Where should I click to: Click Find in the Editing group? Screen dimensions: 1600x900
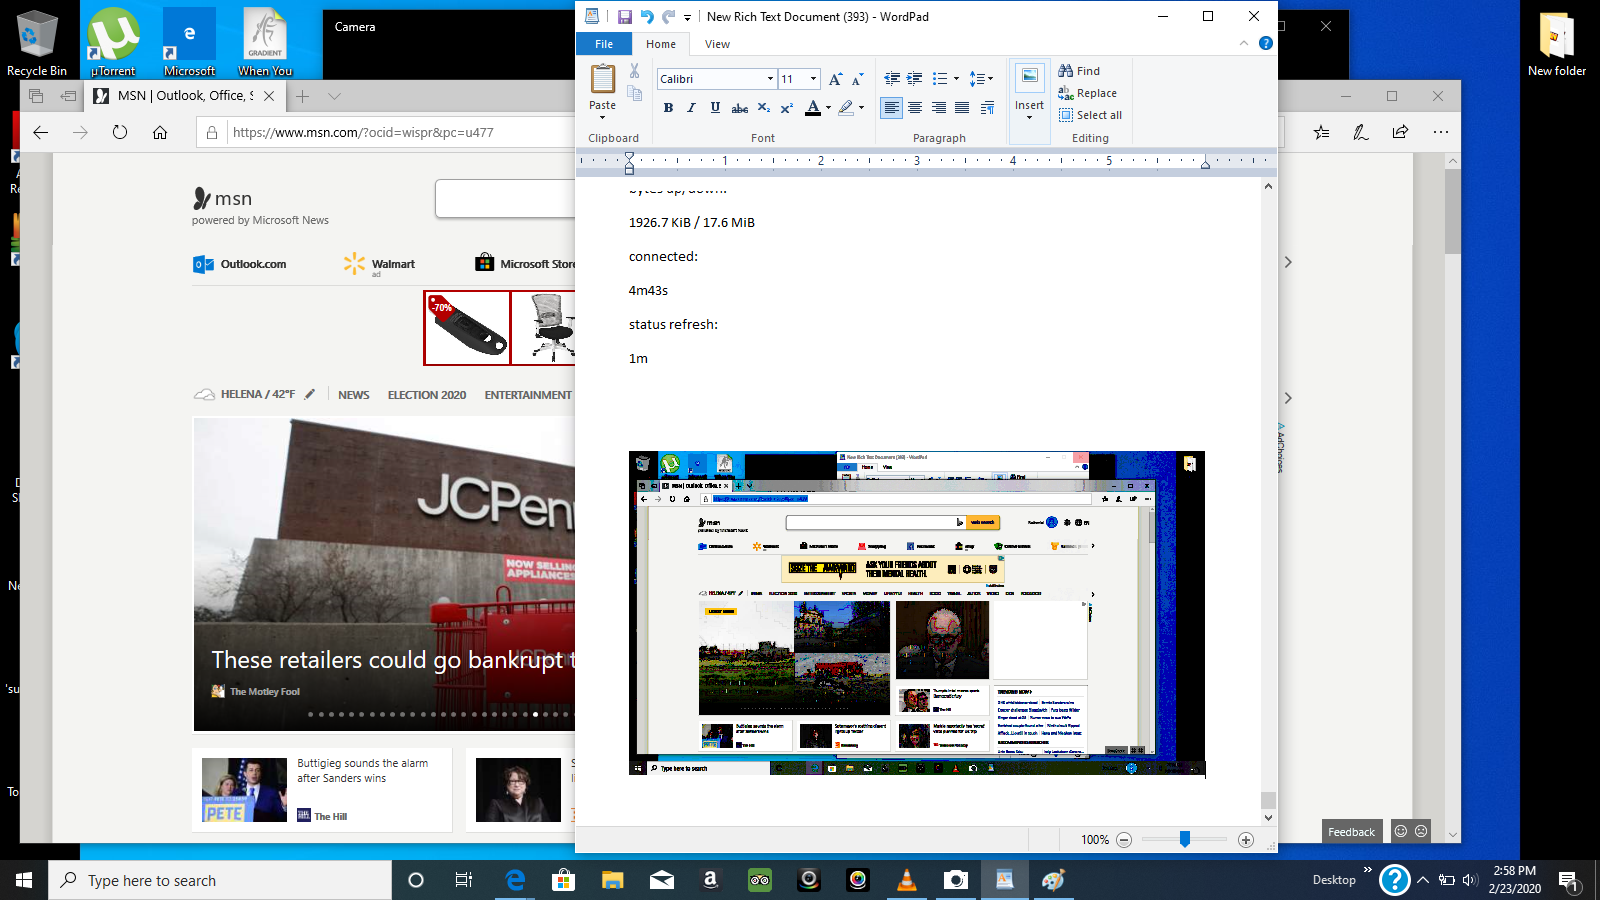[x=1079, y=71]
